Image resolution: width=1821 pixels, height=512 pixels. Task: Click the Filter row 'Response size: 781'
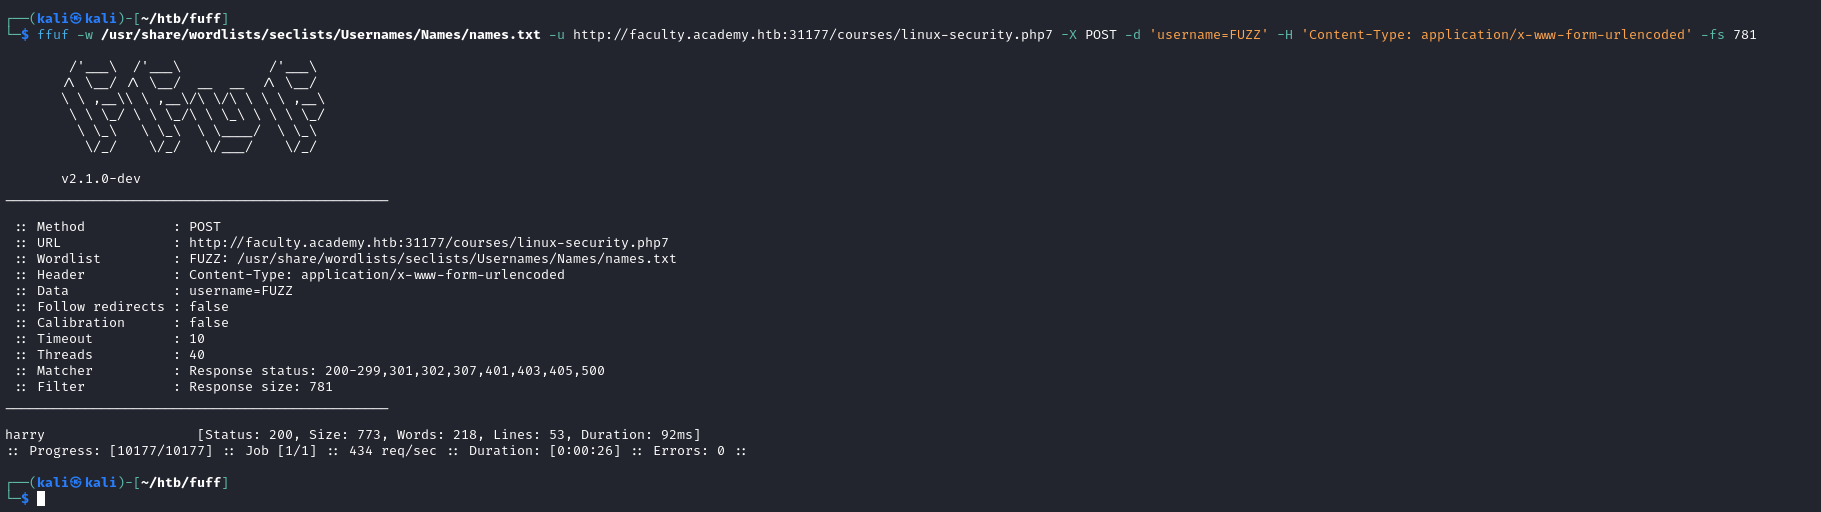(x=260, y=387)
